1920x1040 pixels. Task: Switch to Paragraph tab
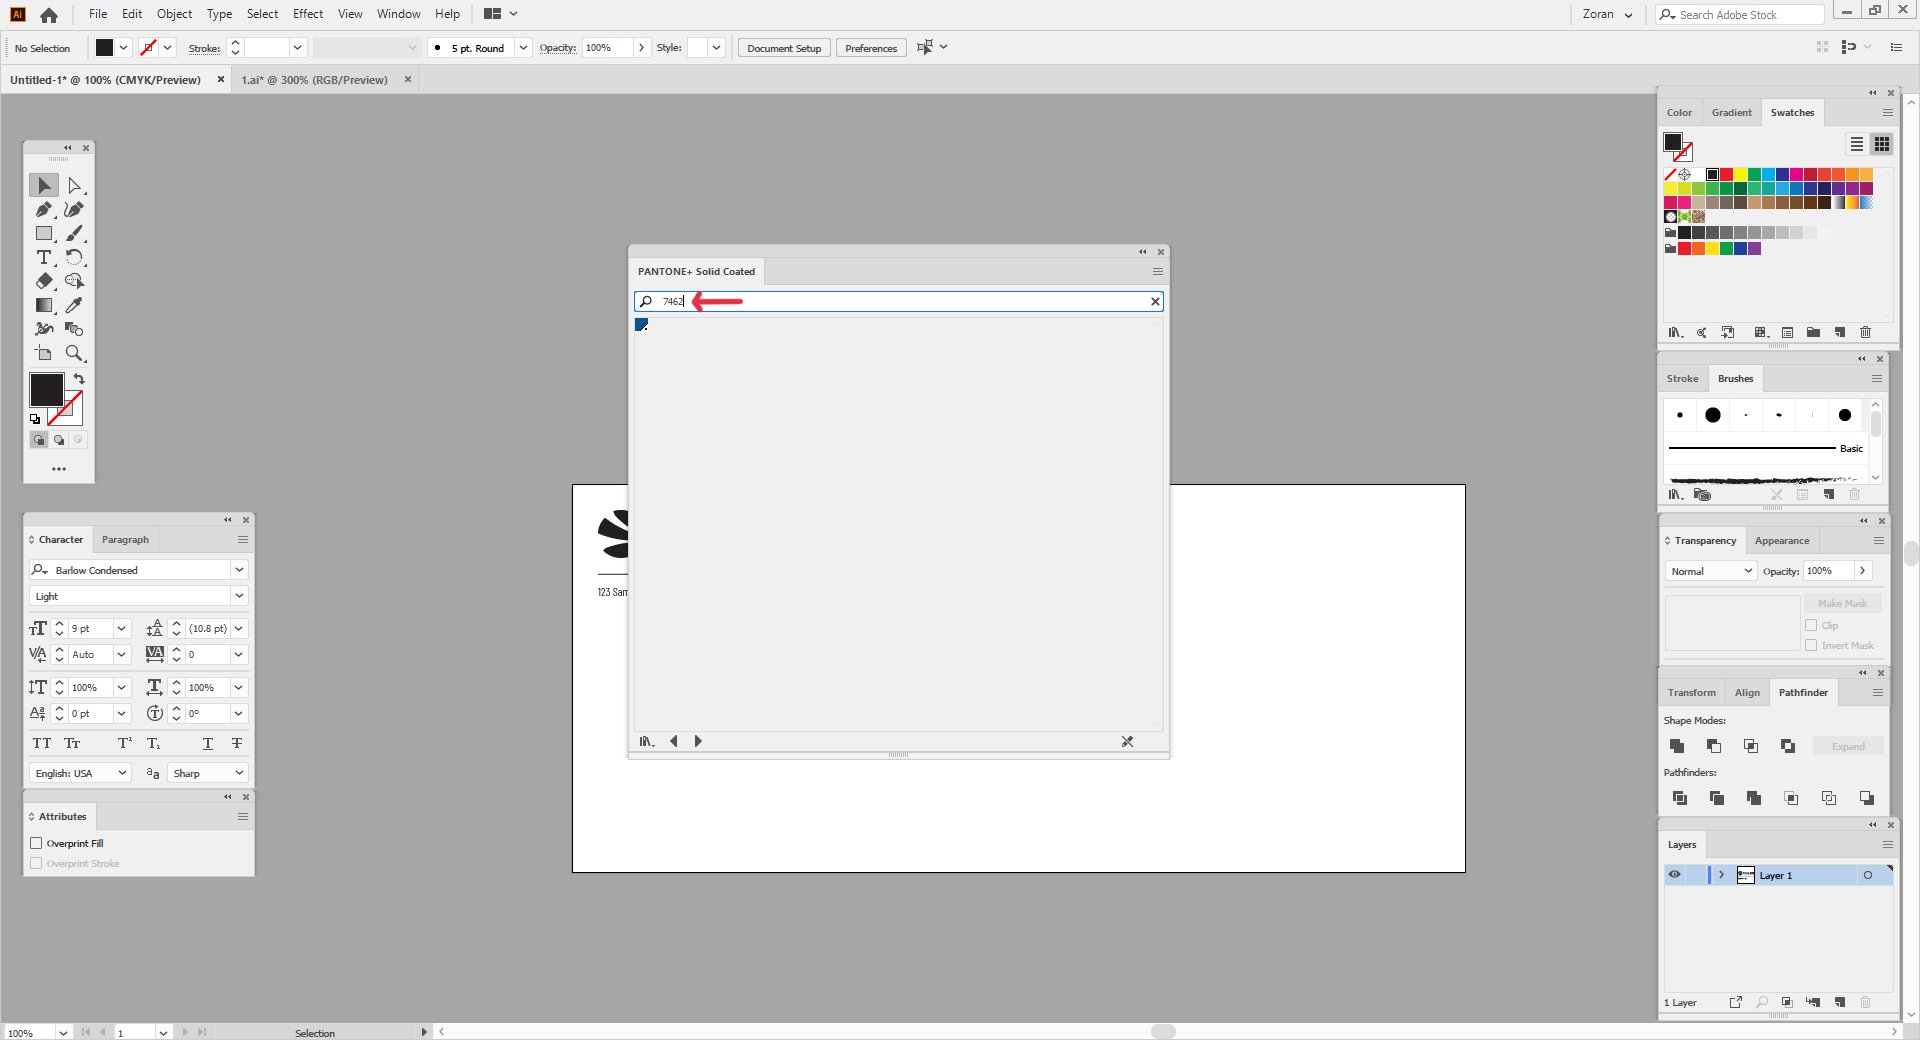(125, 539)
